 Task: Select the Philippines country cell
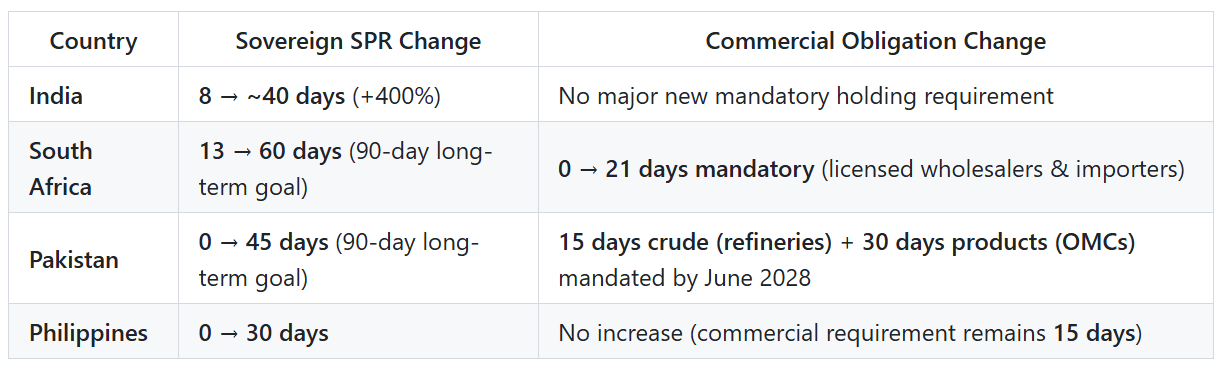pyautogui.click(x=93, y=332)
